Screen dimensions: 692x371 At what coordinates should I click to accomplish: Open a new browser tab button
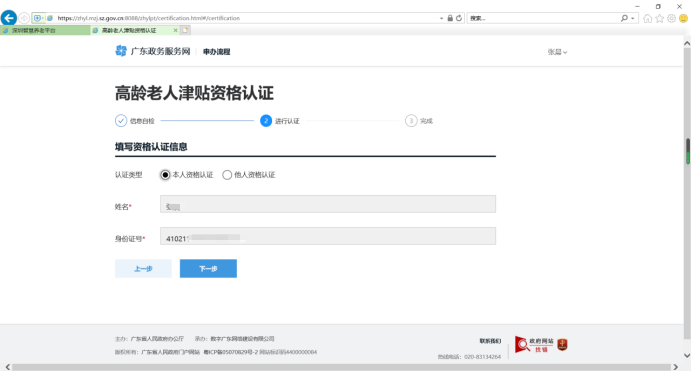coord(185,30)
